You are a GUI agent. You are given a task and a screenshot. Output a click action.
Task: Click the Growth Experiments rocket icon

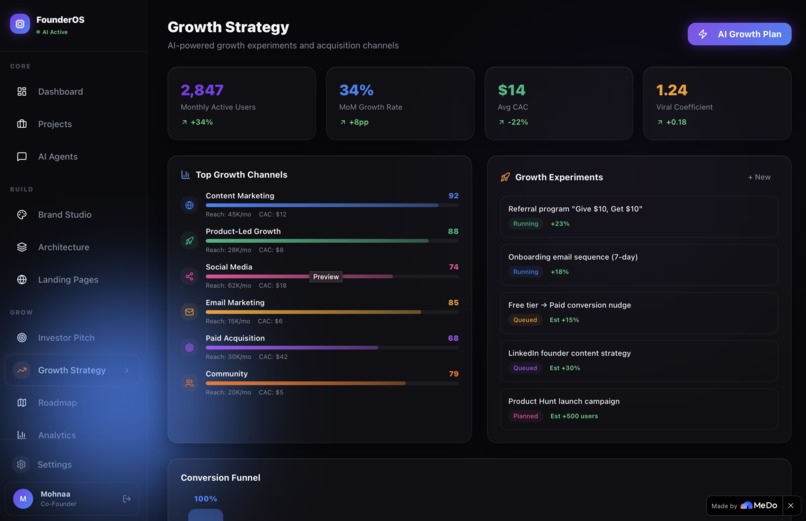click(505, 177)
